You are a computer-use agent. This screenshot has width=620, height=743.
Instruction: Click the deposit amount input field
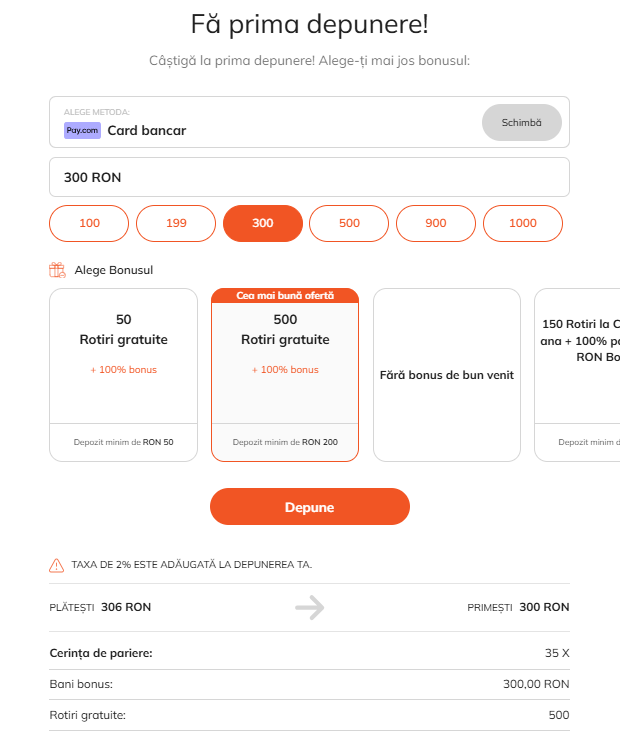click(309, 177)
